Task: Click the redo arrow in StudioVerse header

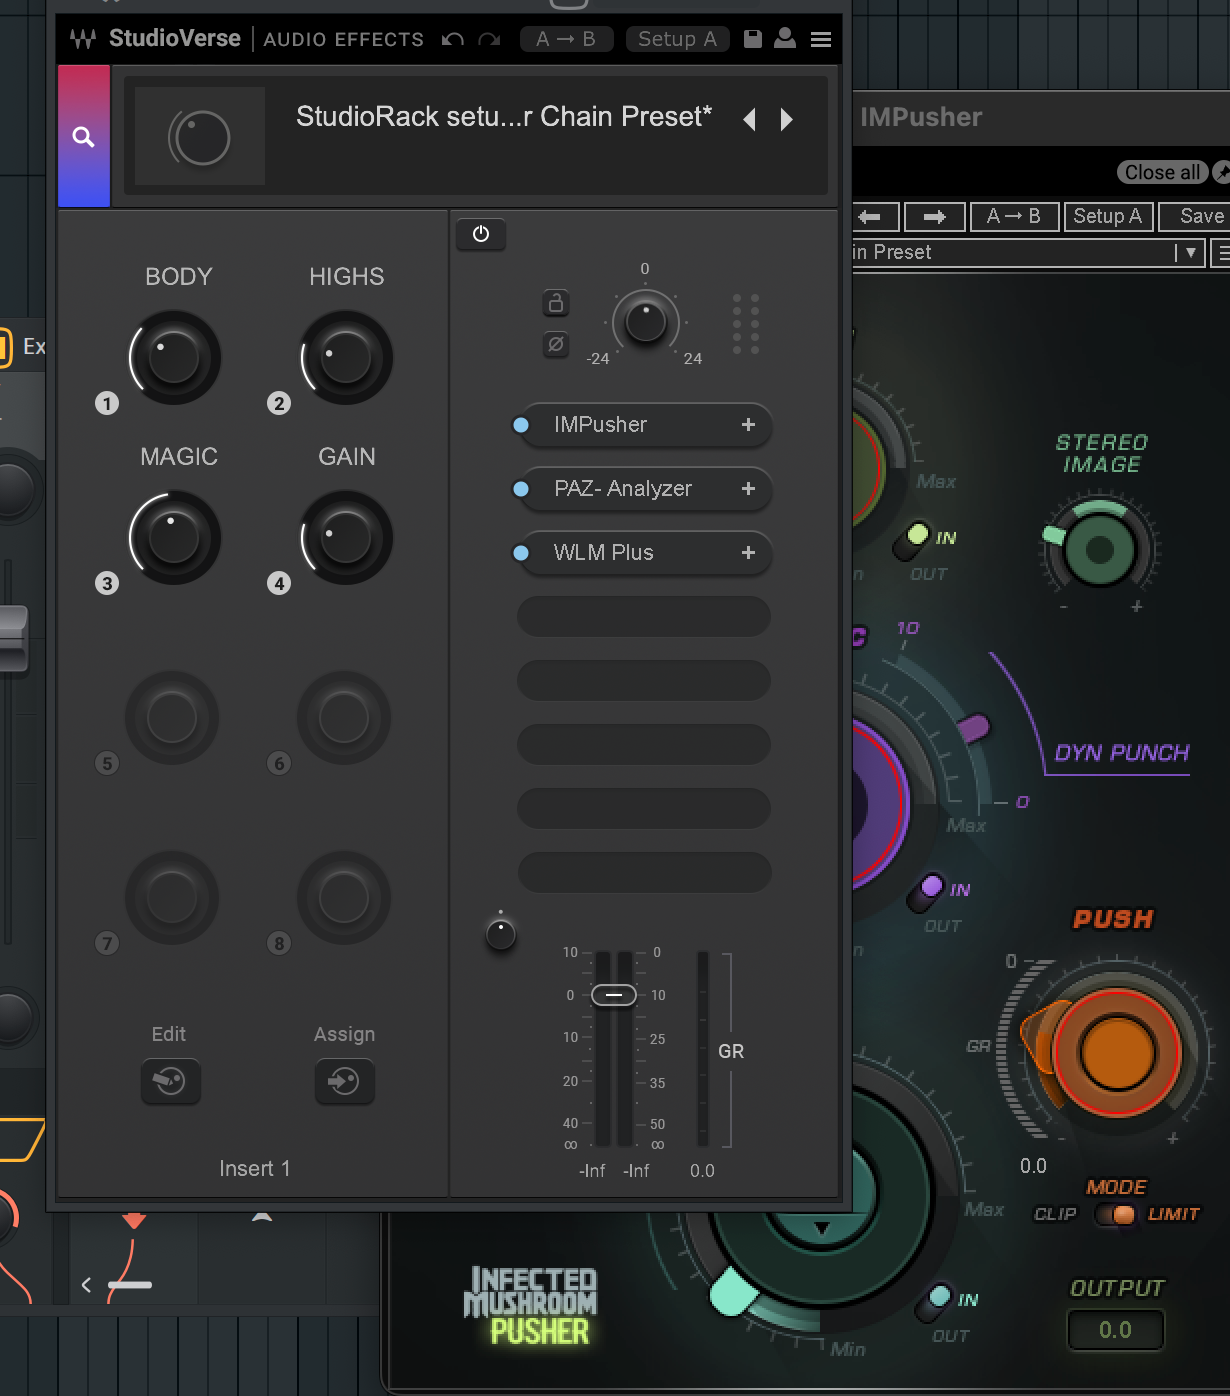Action: (x=489, y=39)
